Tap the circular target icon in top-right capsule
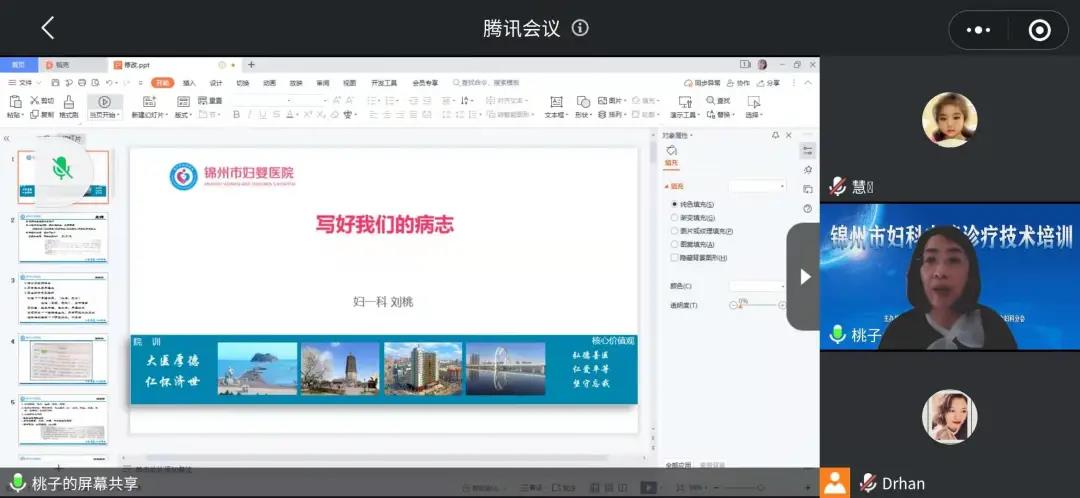The width and height of the screenshot is (1080, 498). click(1039, 30)
